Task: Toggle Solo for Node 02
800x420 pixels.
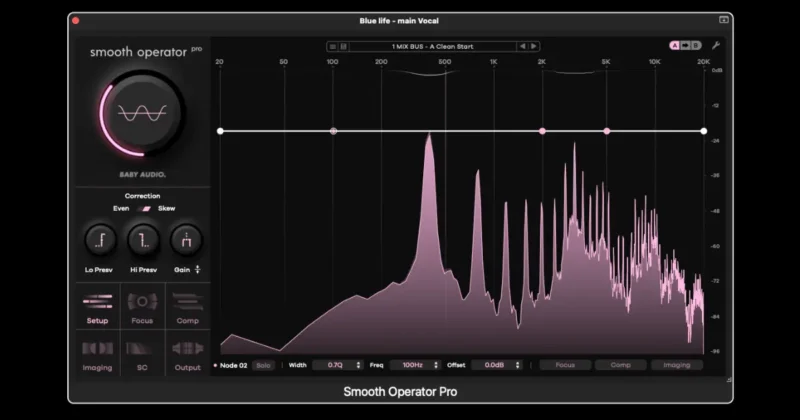Action: click(263, 365)
